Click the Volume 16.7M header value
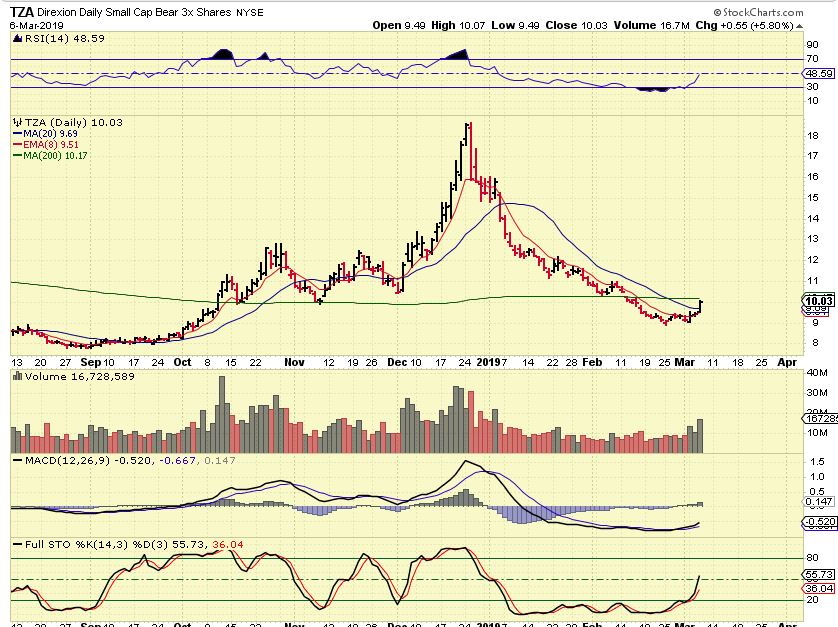The image size is (838, 627). [x=652, y=25]
